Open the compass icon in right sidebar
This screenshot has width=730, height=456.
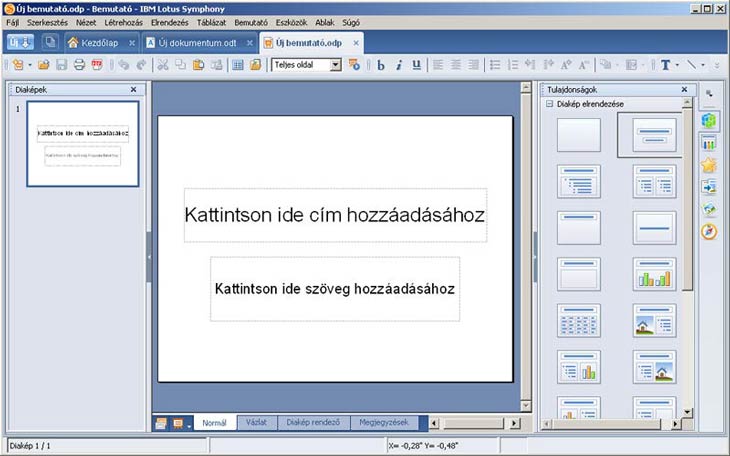pyautogui.click(x=710, y=231)
